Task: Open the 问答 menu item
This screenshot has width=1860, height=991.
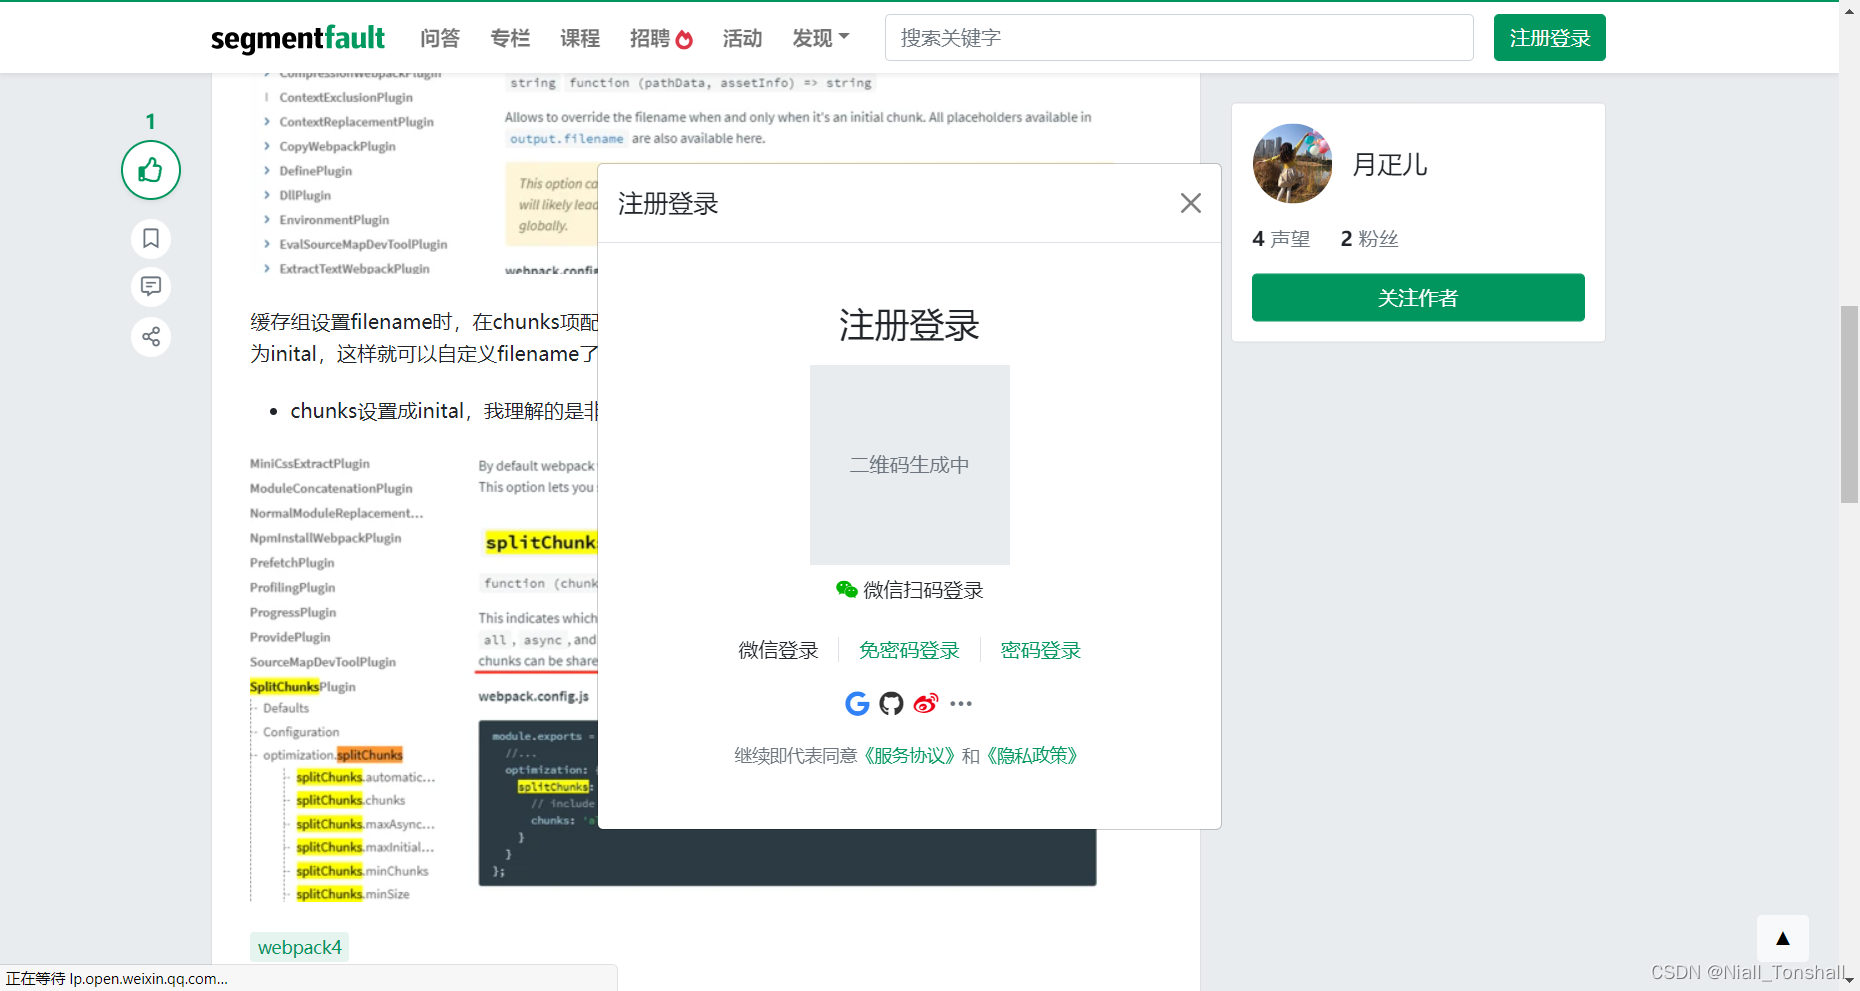Action: tap(440, 38)
